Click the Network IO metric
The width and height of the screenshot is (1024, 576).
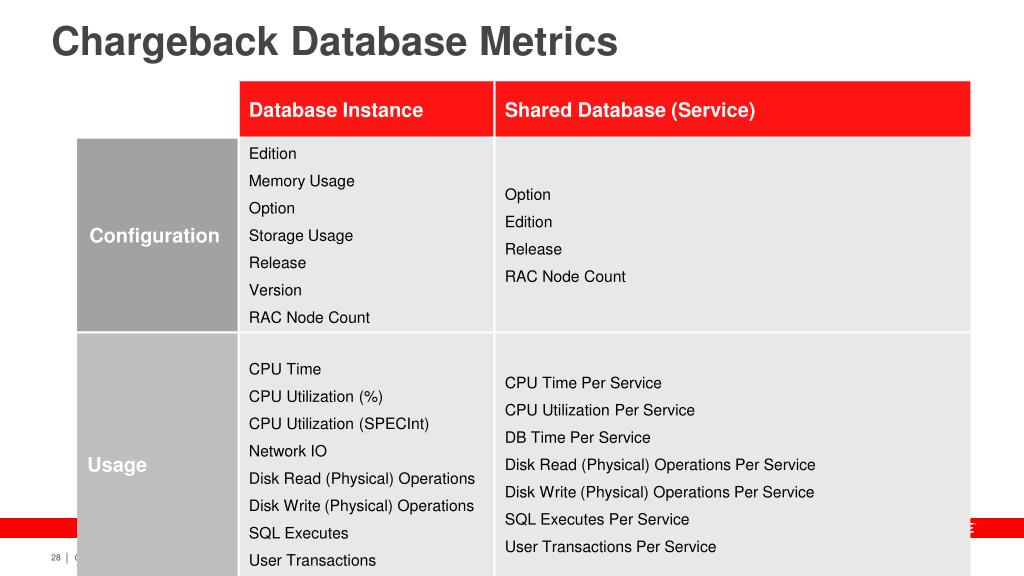287,451
